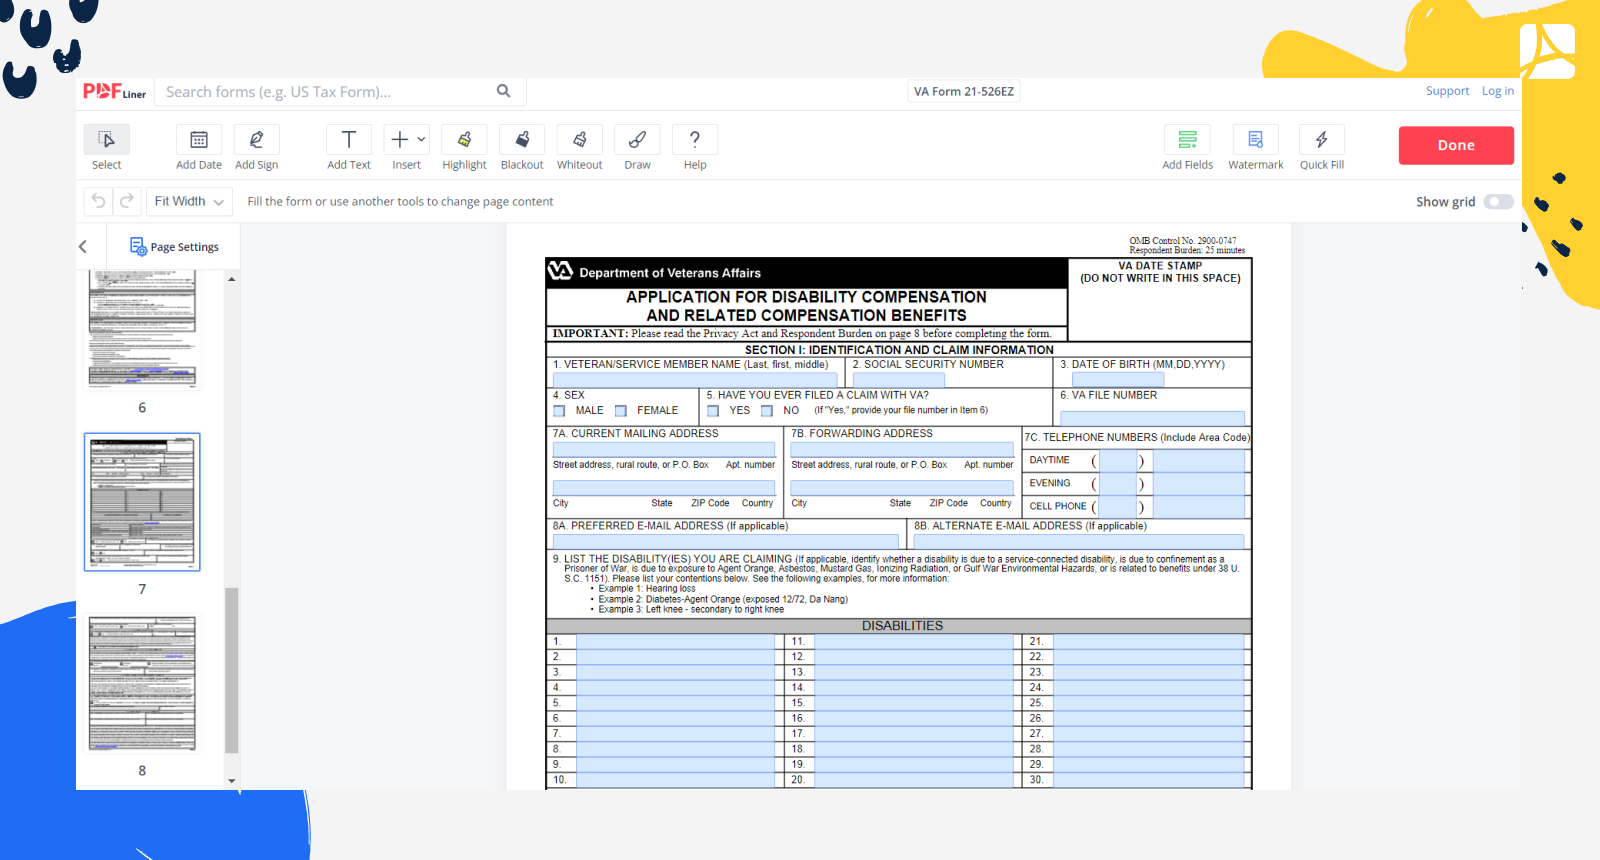Screen dimensions: 1600x860
Task: Select the page 8 thumbnail
Action: pyautogui.click(x=142, y=683)
